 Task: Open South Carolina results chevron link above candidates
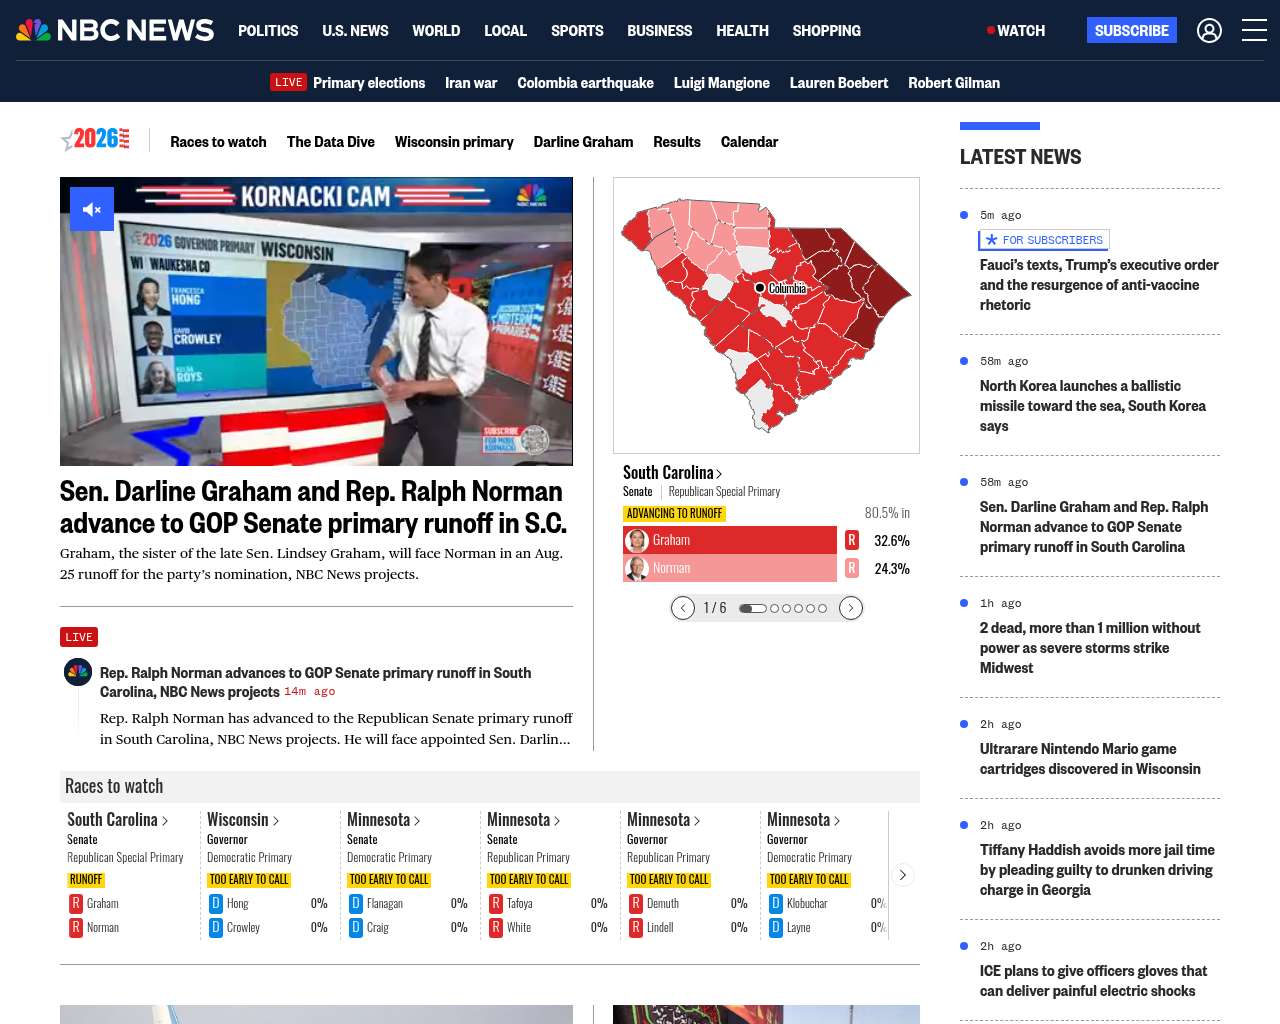(672, 472)
